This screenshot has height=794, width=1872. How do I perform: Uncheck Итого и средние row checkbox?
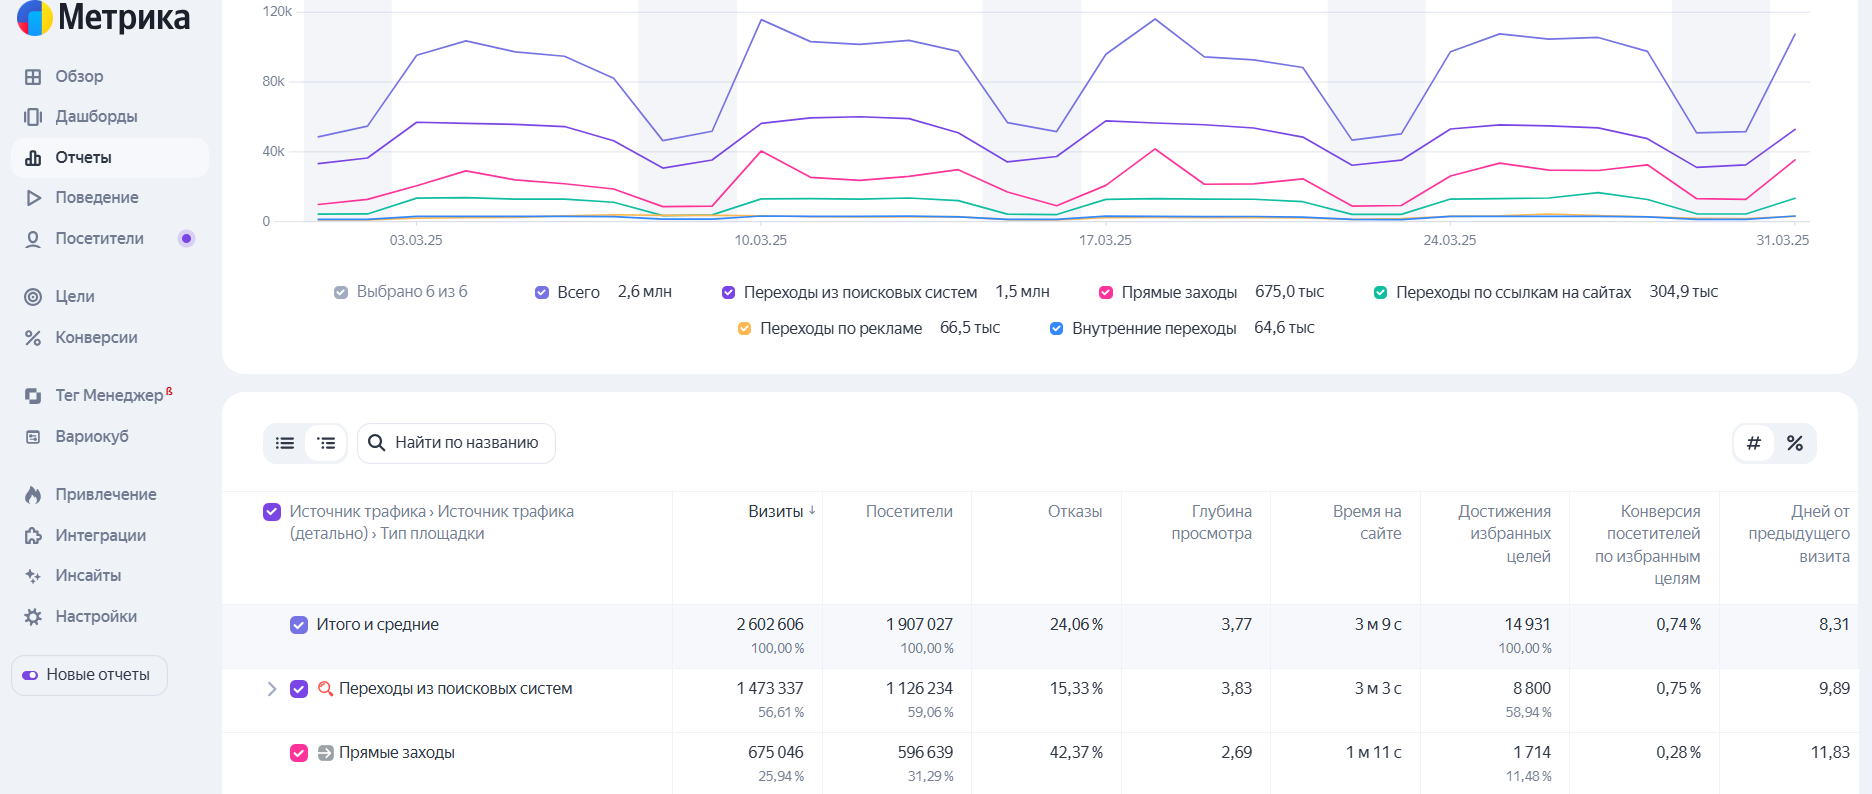coord(299,625)
